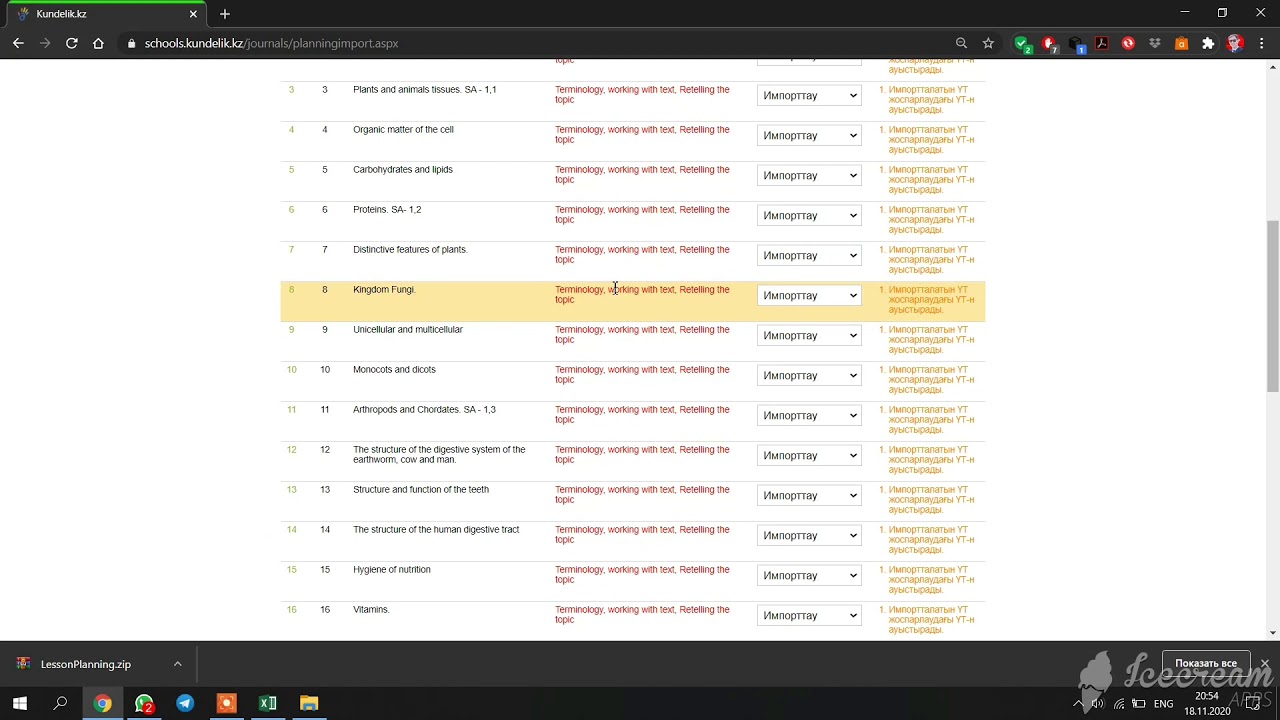Open WhatsApp from the taskbar
Viewport: 1280px width, 720px height.
point(144,703)
